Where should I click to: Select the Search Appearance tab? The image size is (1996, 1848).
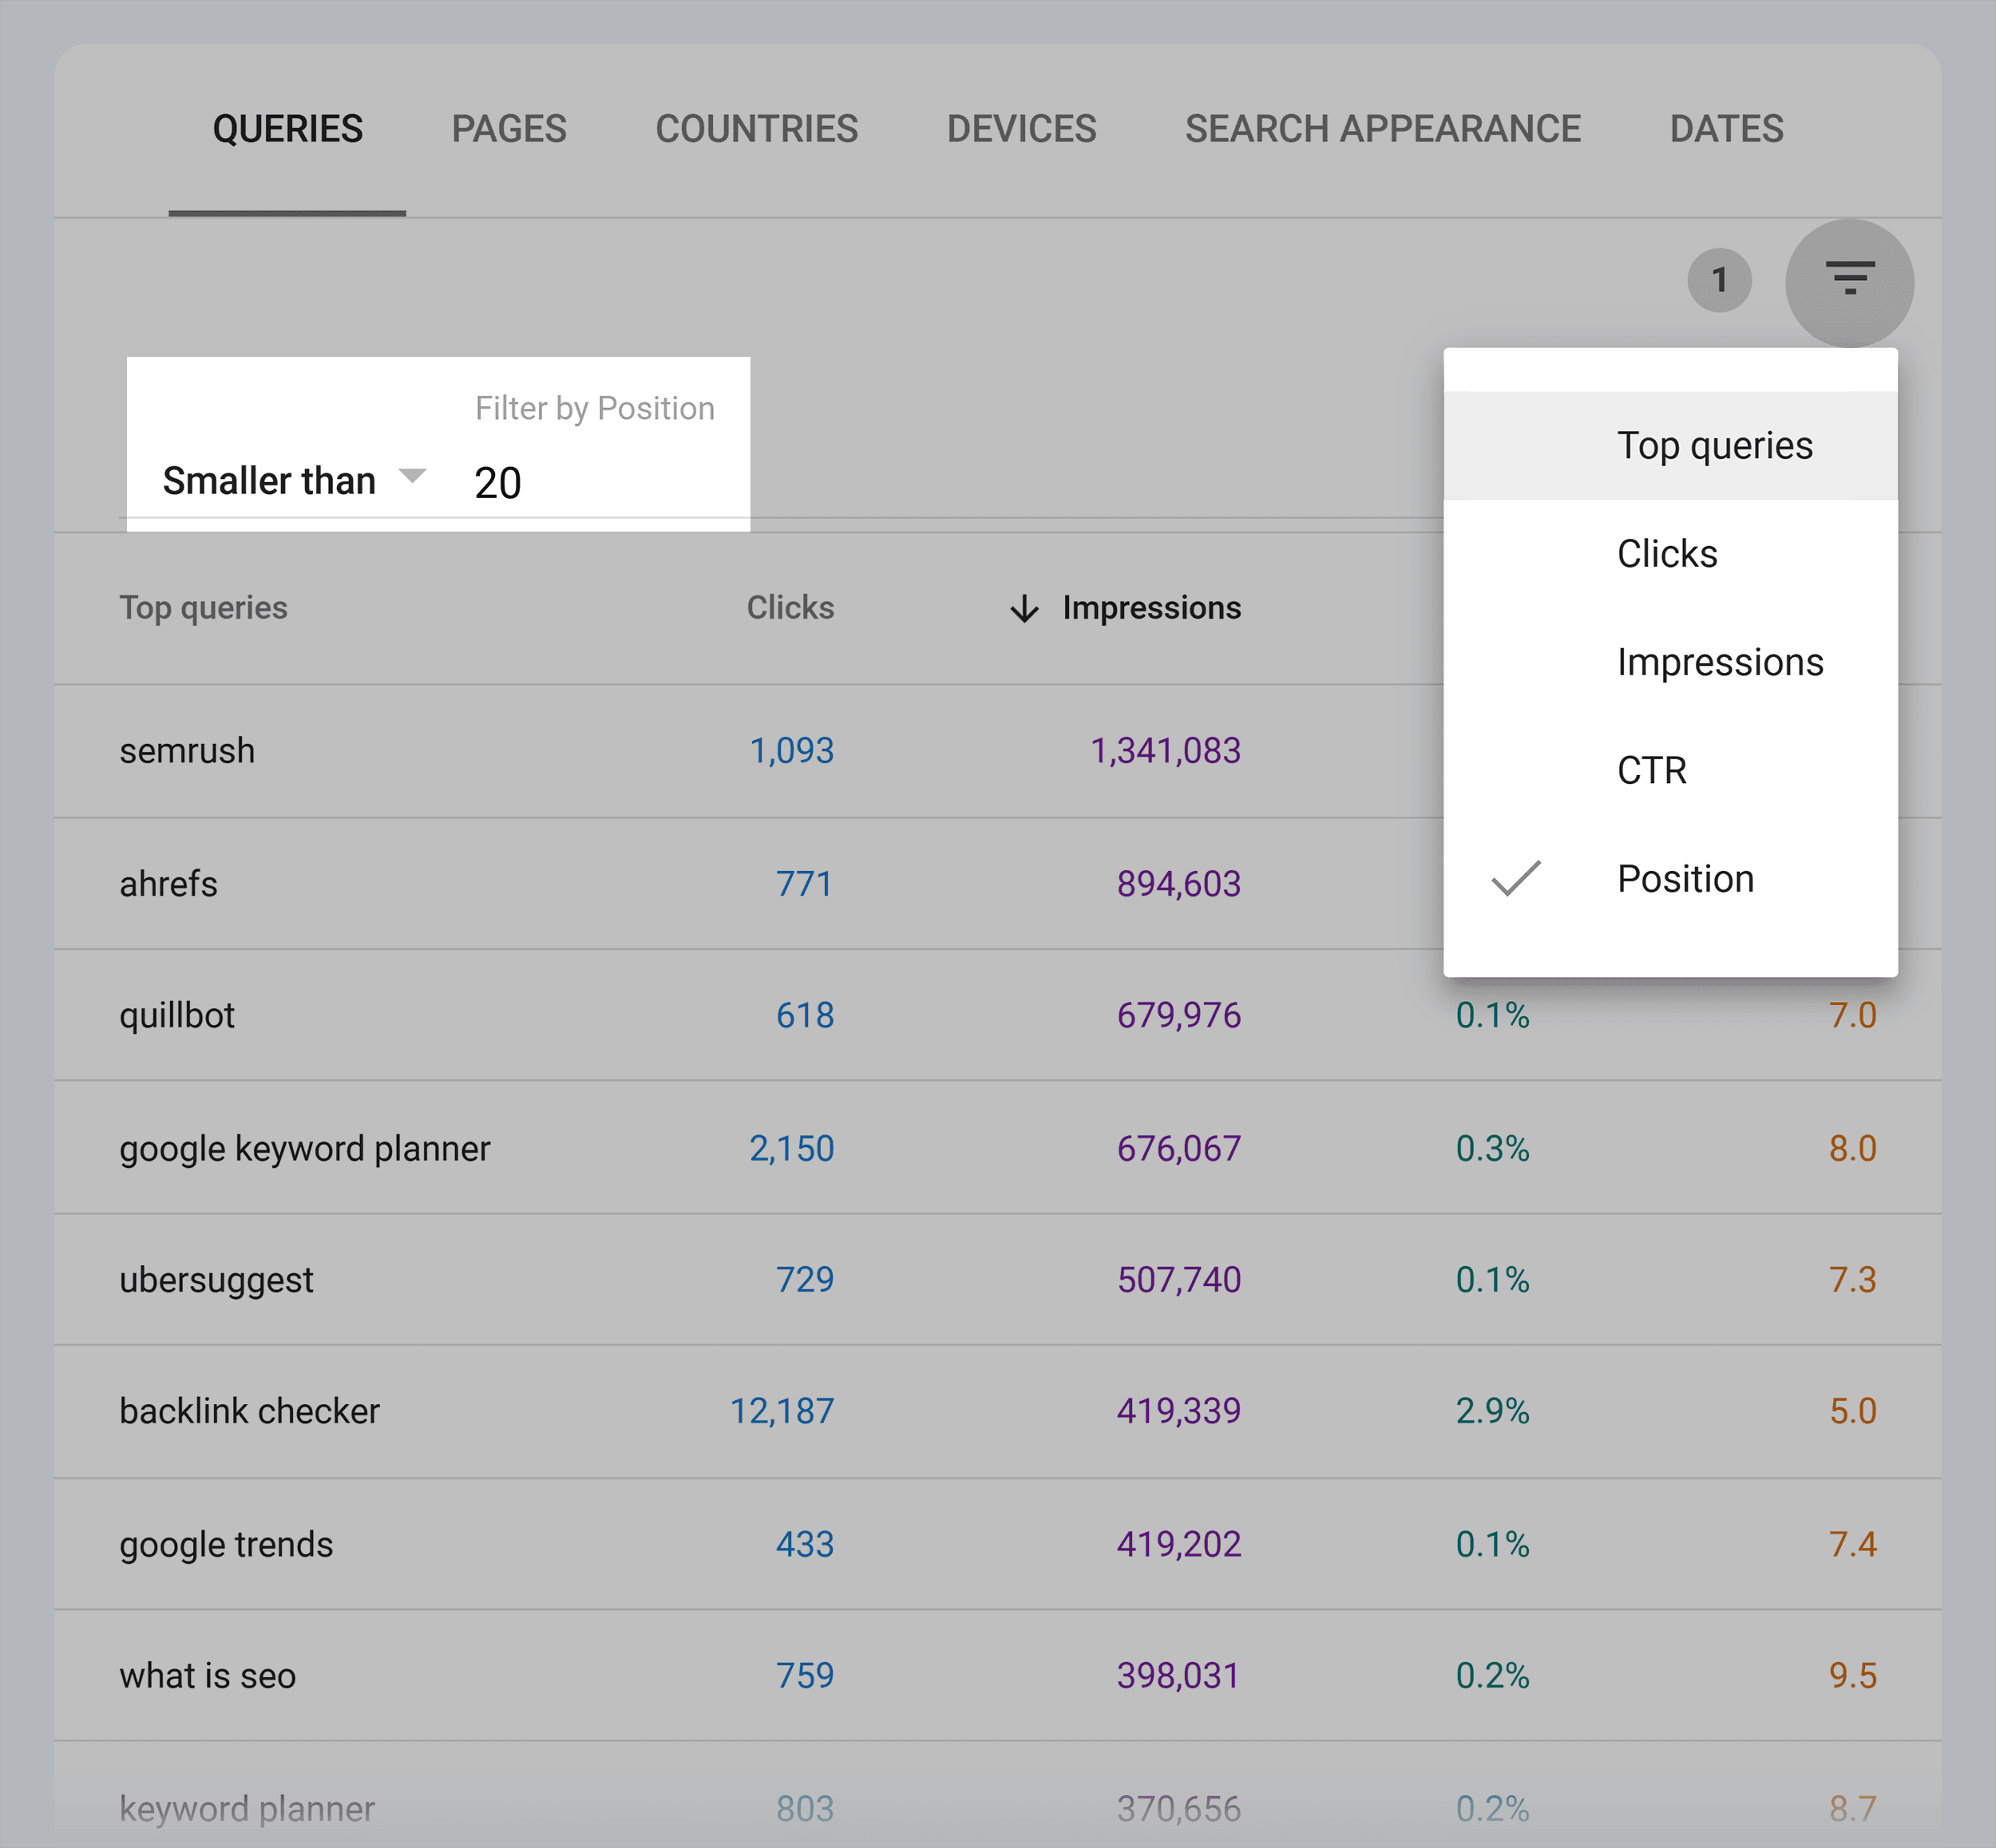click(x=1383, y=129)
